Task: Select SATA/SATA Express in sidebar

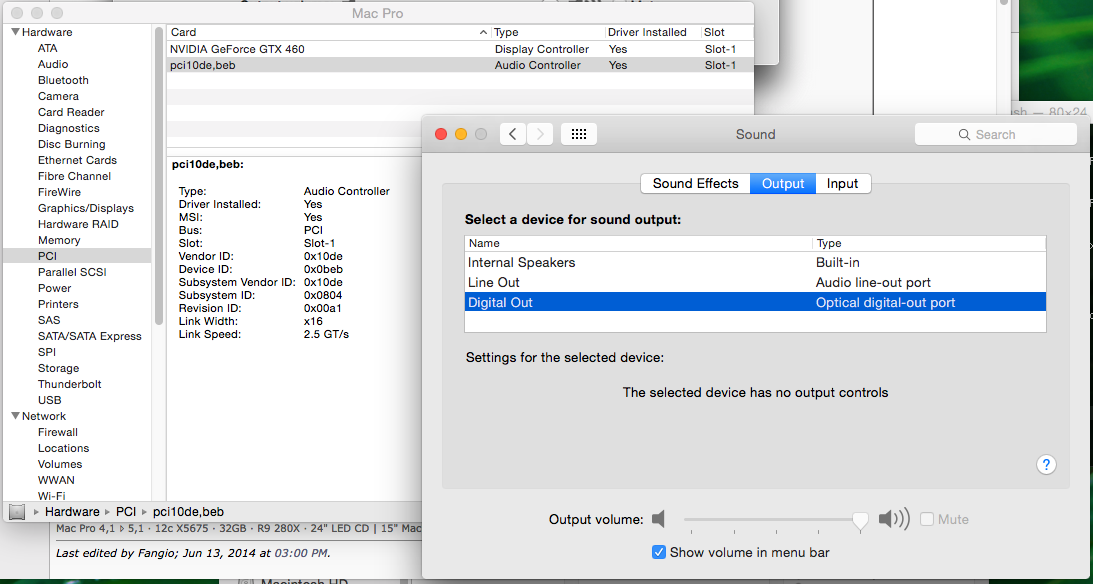Action: click(90, 337)
